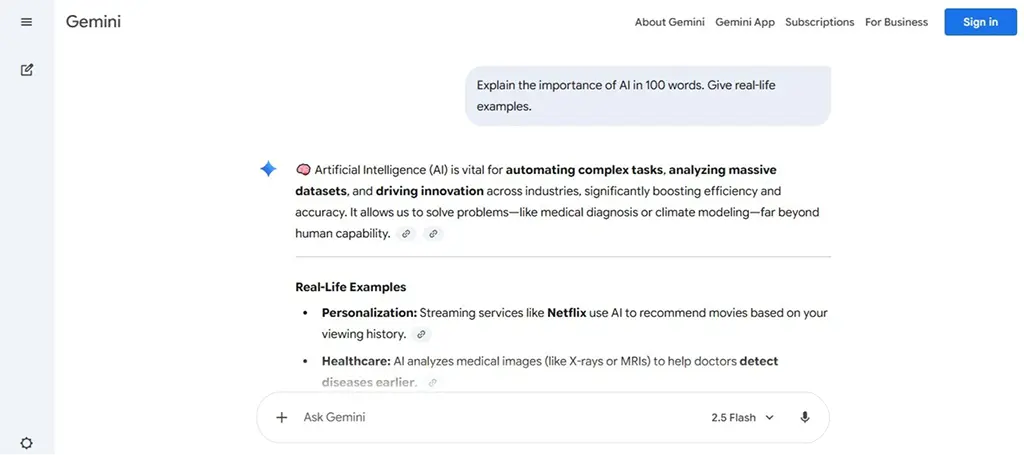
Task: Open first source link after human capability
Action: click(406, 234)
